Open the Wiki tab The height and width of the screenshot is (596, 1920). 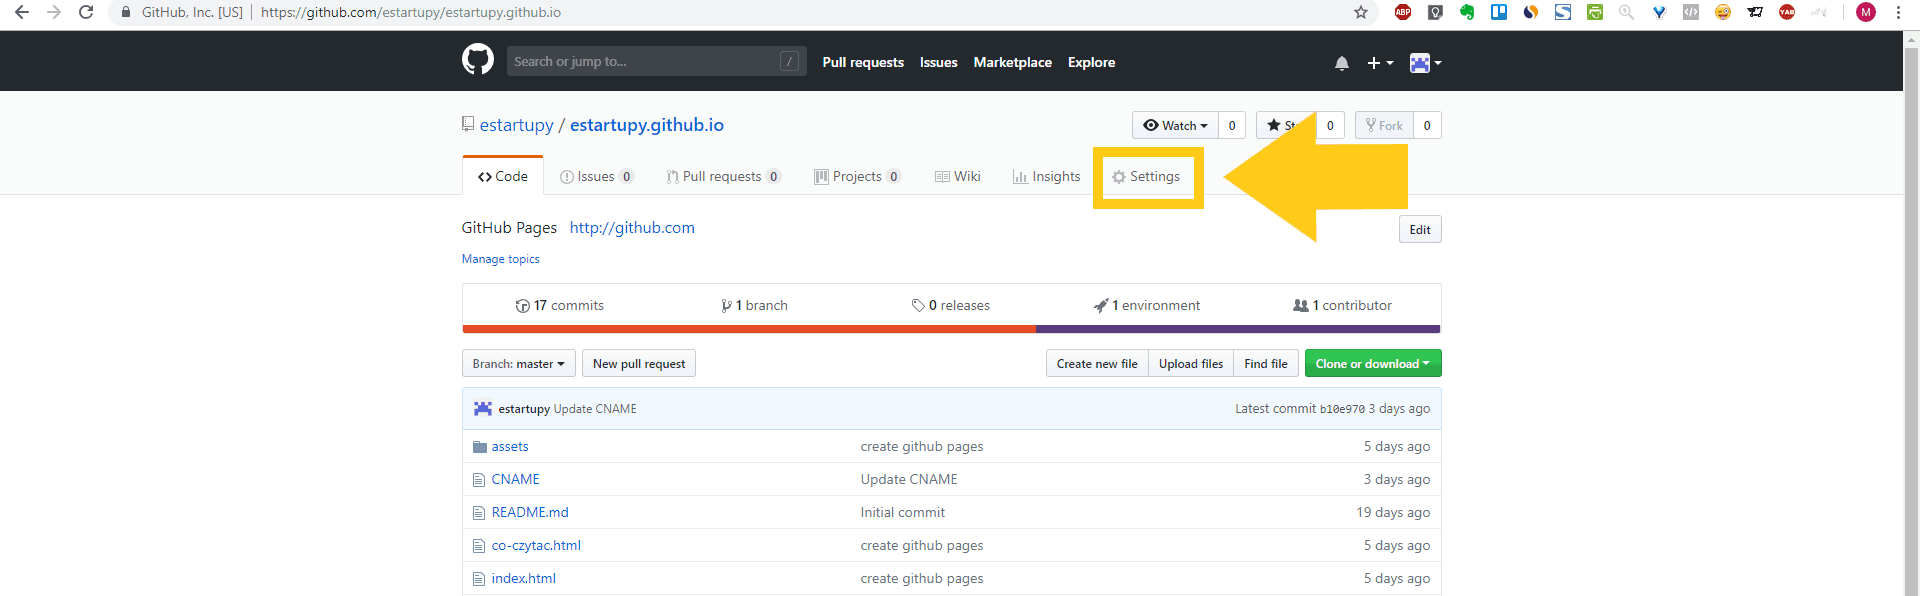[957, 176]
